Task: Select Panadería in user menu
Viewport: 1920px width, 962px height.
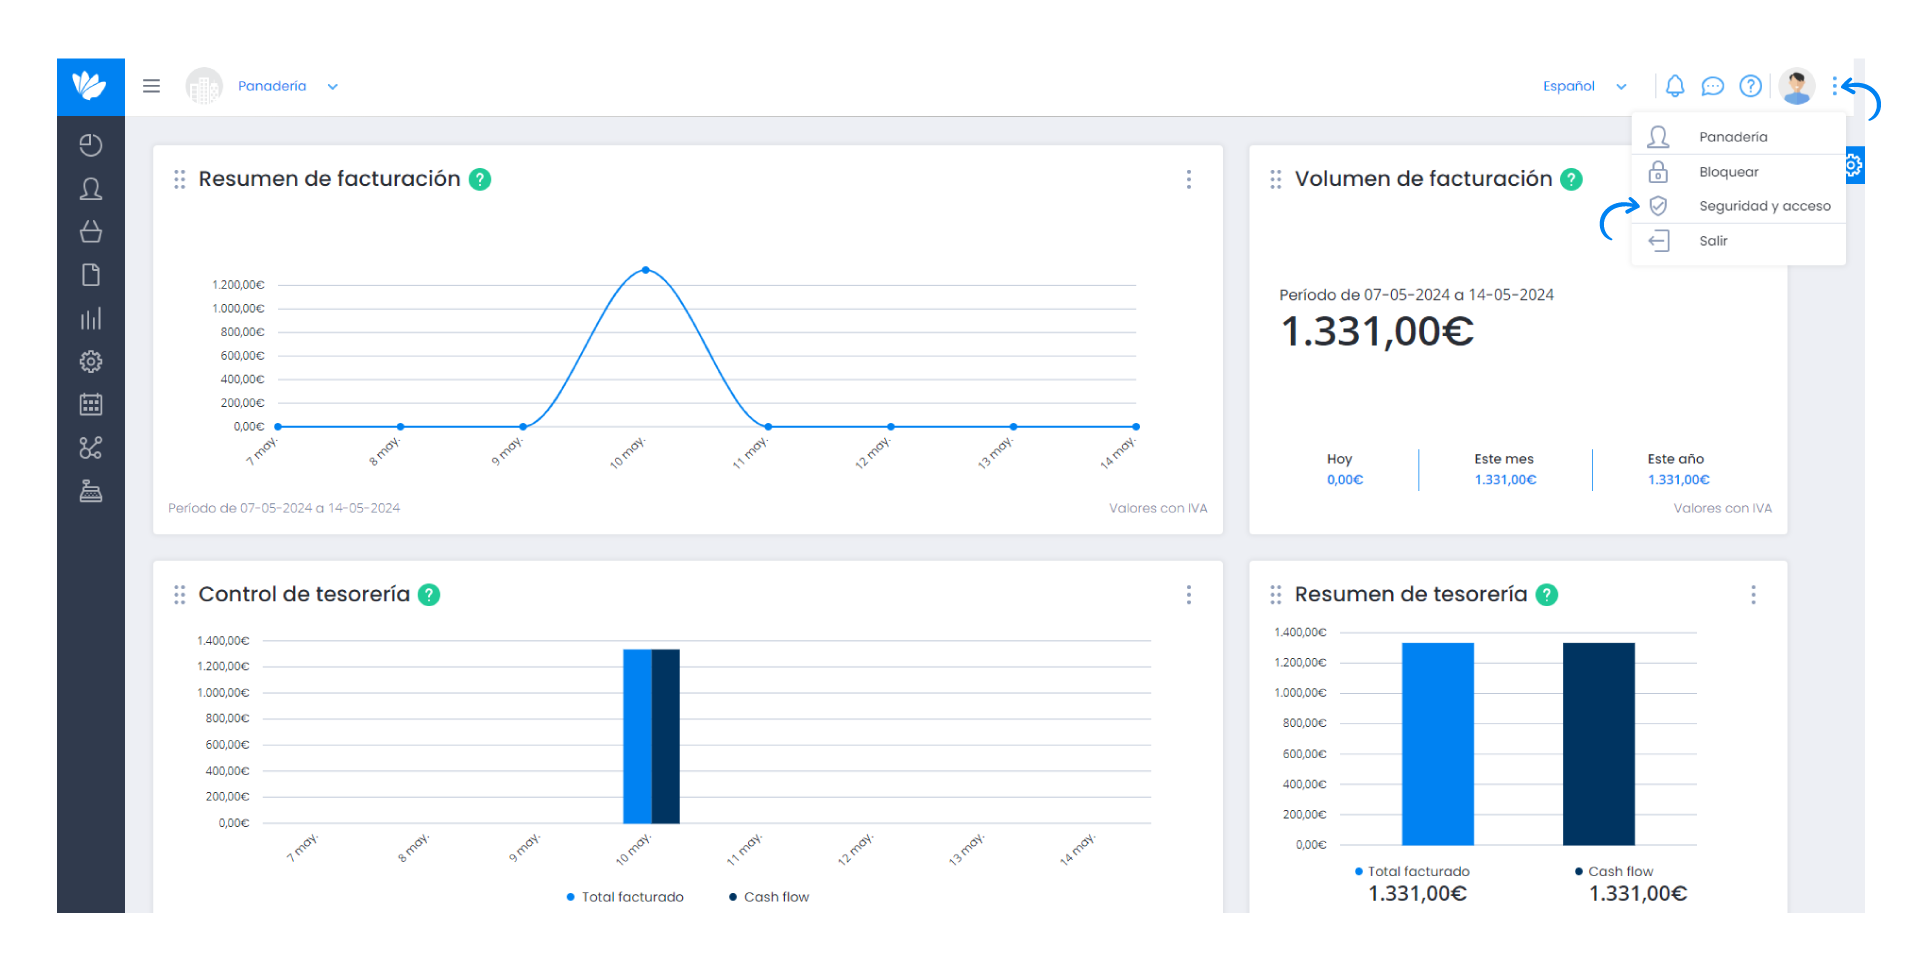Action: pyautogui.click(x=1738, y=137)
